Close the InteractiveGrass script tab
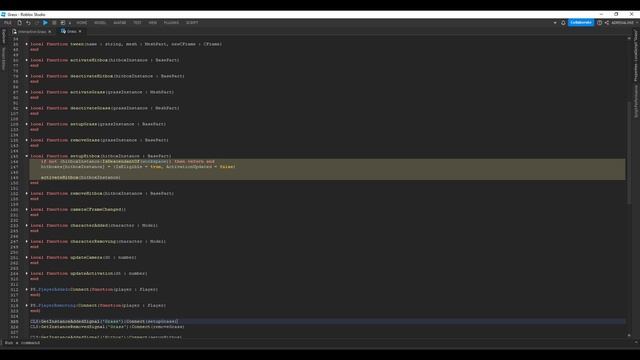This screenshot has width=640, height=360. click(x=50, y=31)
